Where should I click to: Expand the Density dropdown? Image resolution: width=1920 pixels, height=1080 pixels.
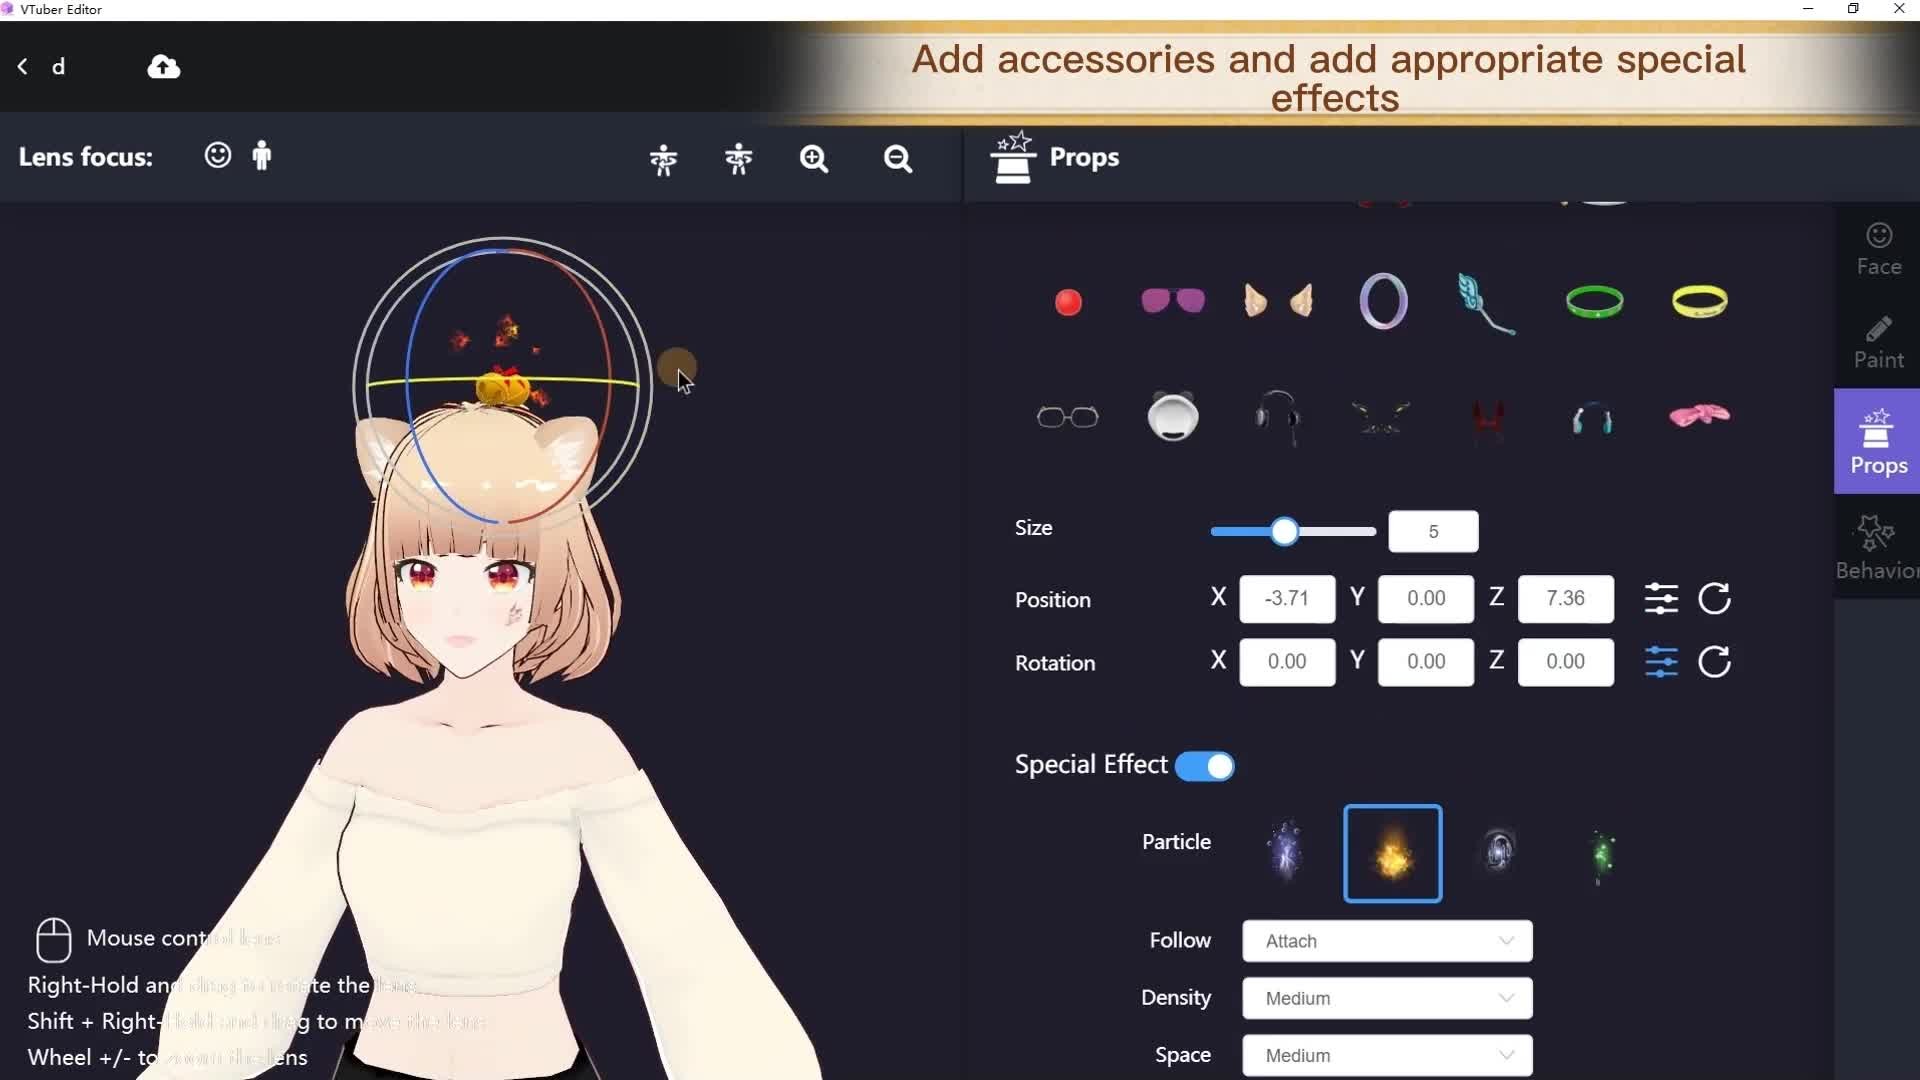1386,998
